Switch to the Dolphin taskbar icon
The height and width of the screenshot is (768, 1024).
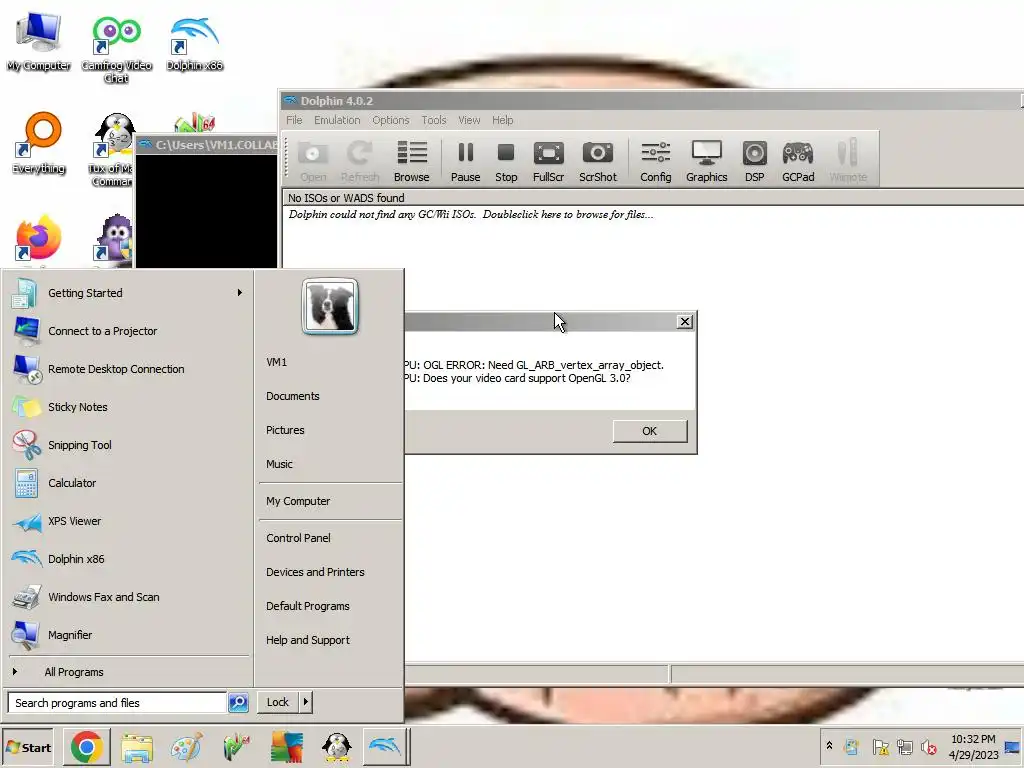(385, 746)
